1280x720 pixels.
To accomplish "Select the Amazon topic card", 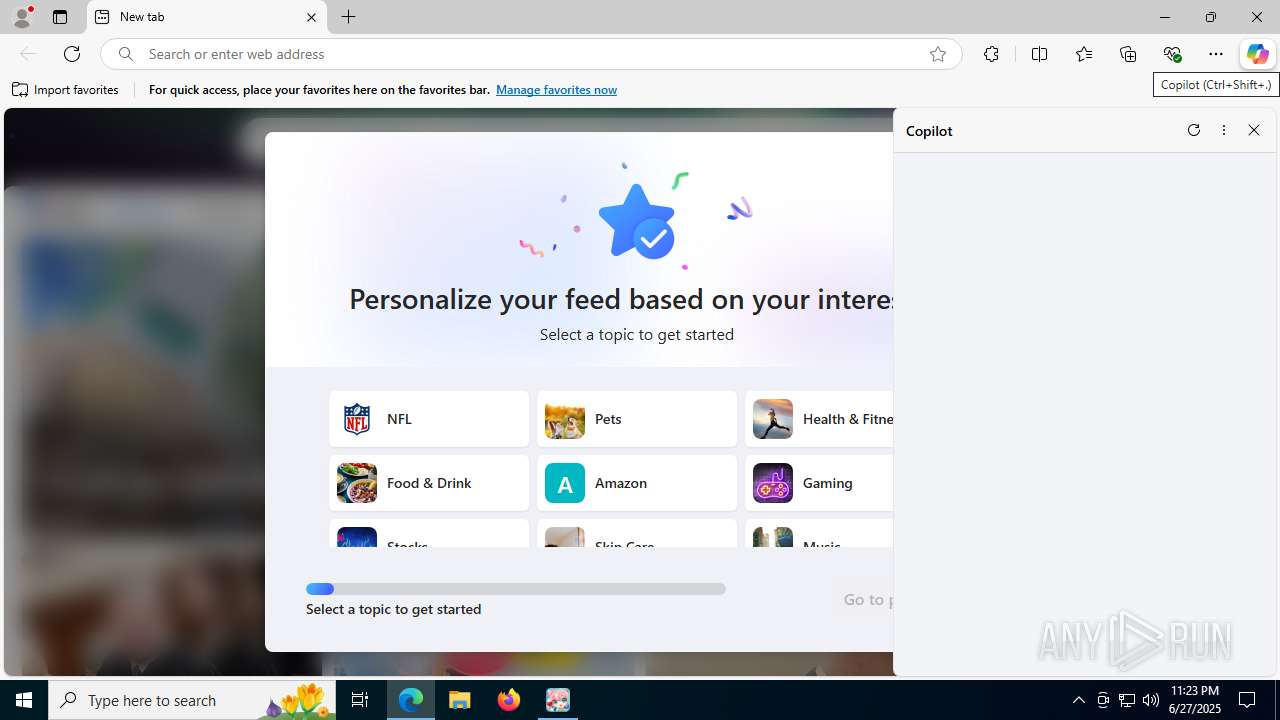I will tap(637, 483).
